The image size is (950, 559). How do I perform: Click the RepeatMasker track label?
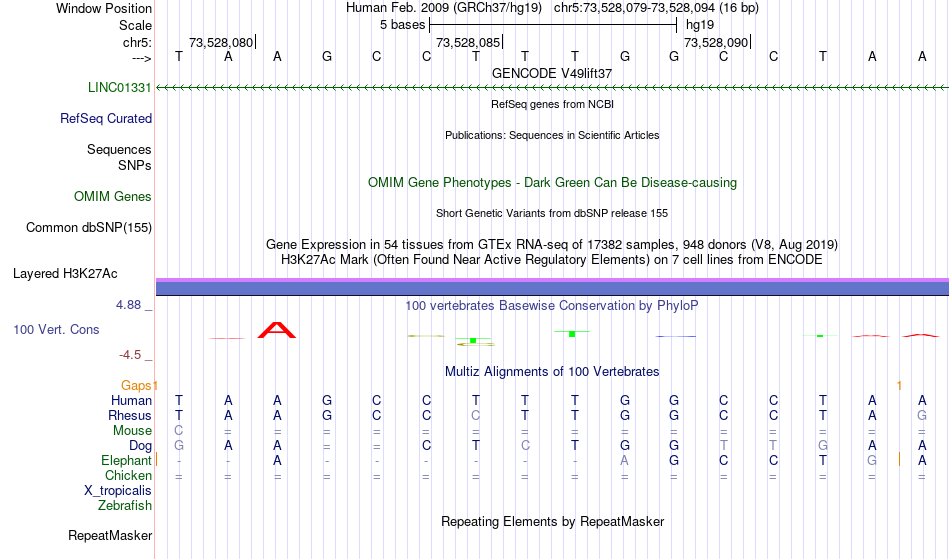click(x=110, y=535)
